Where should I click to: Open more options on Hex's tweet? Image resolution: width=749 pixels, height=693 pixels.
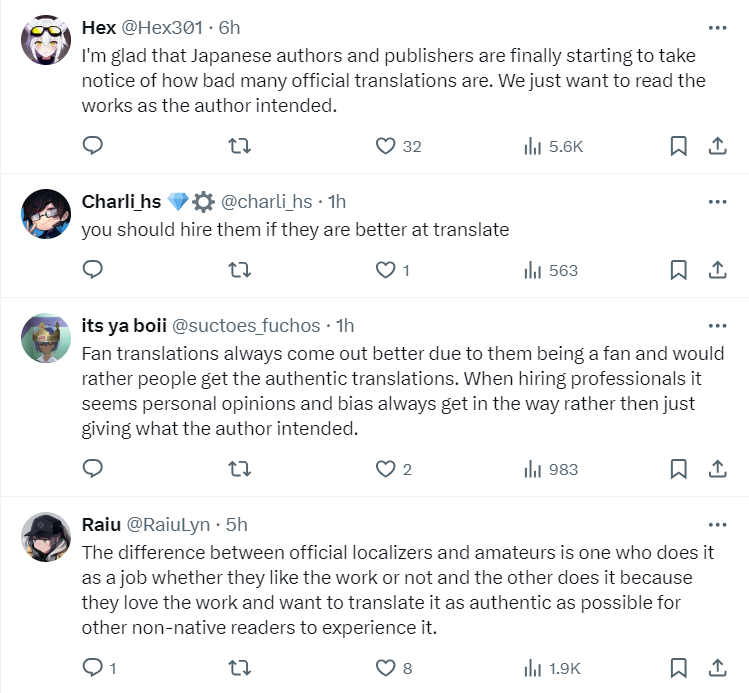pyautogui.click(x=717, y=28)
